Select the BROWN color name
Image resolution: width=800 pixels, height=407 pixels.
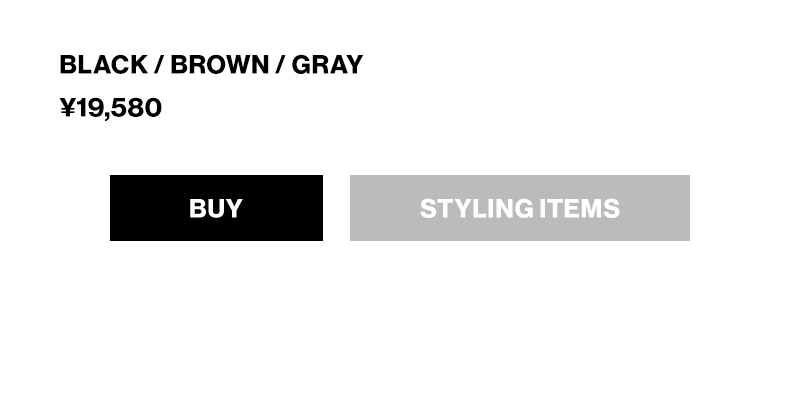[x=219, y=65]
